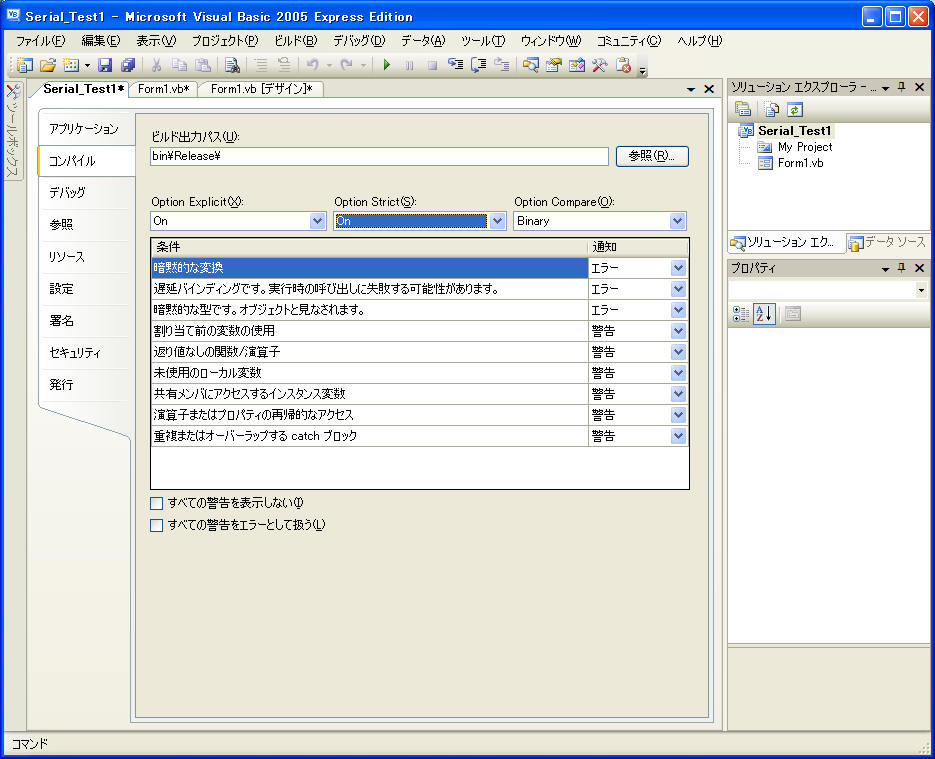This screenshot has width=935, height=759.
Task: Switch to the データ ソース panel tab
Action: point(888,243)
